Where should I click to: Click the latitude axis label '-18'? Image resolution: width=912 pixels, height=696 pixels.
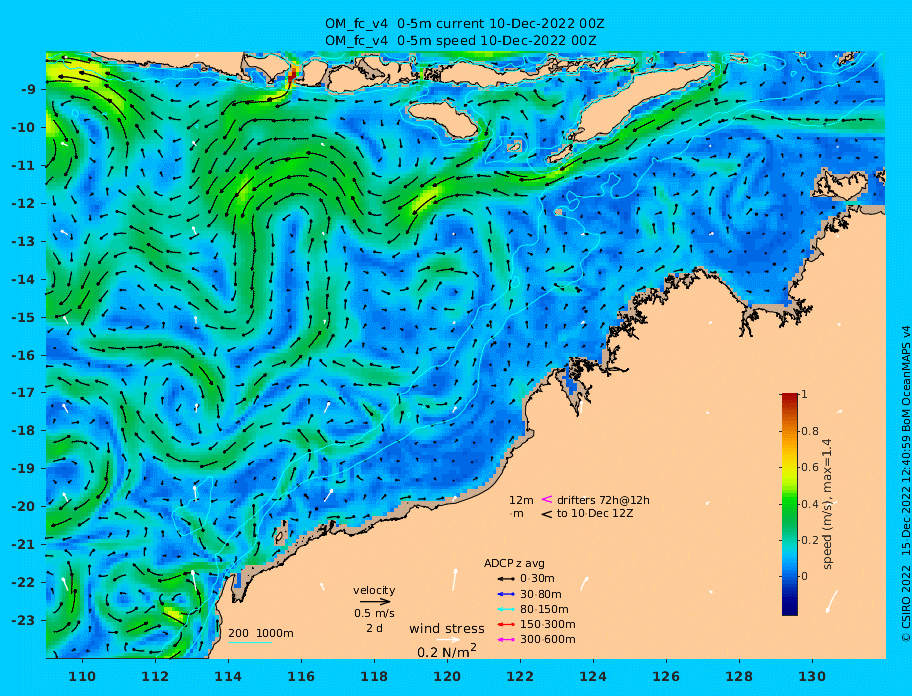coord(24,430)
